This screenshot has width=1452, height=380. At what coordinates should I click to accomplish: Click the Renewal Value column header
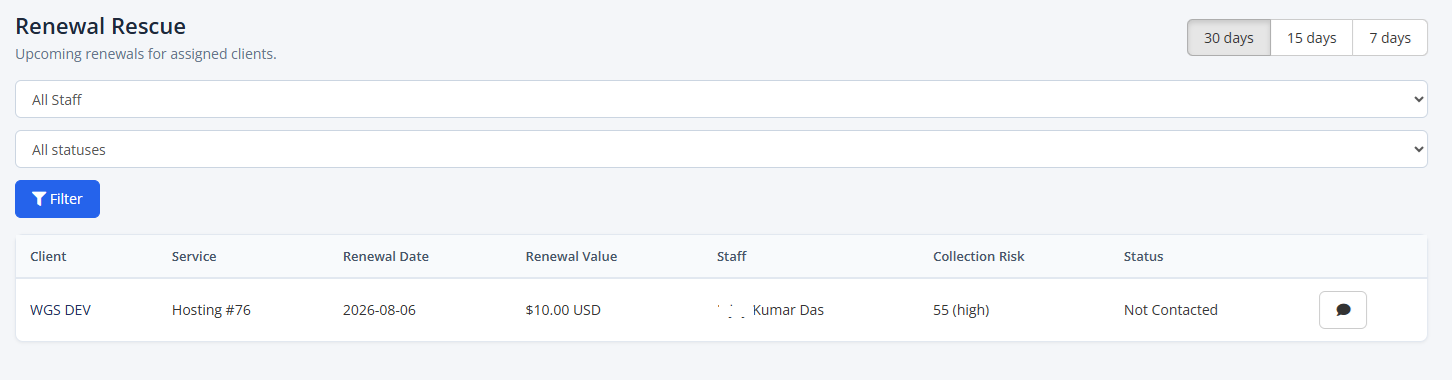click(571, 256)
